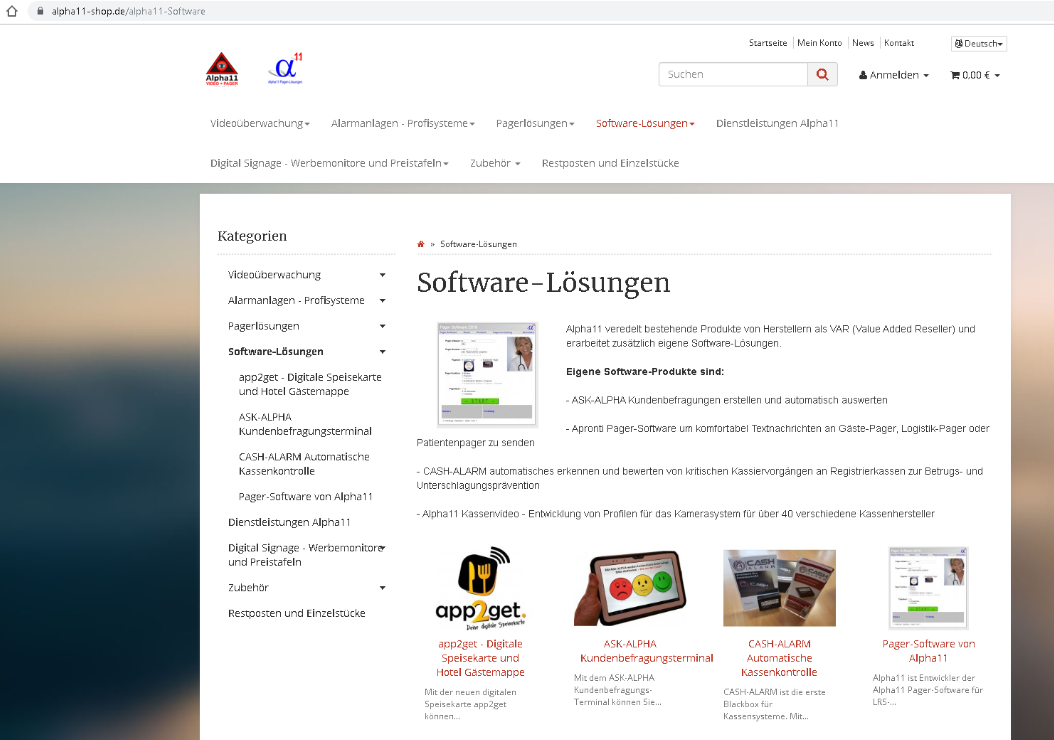Open CASH-ALARM Automatische Kassenkontrolle red title
Screen dimensions: 1054x740
[779, 658]
